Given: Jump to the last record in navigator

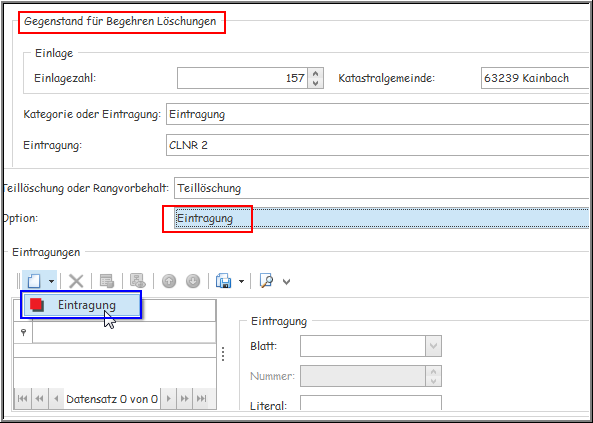Looking at the screenshot, I should click(x=202, y=398).
